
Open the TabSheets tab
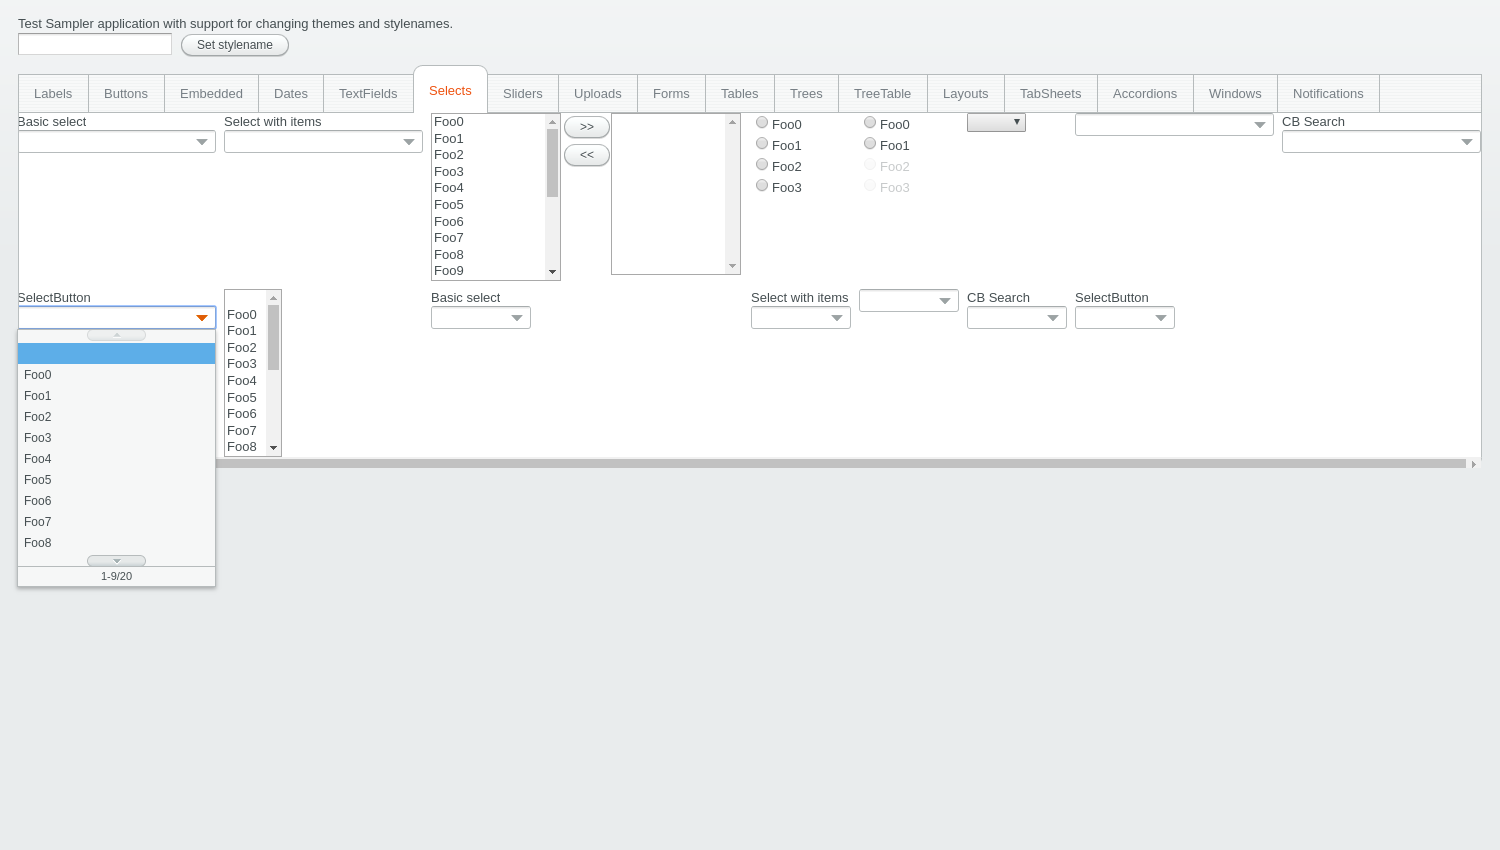[1051, 94]
